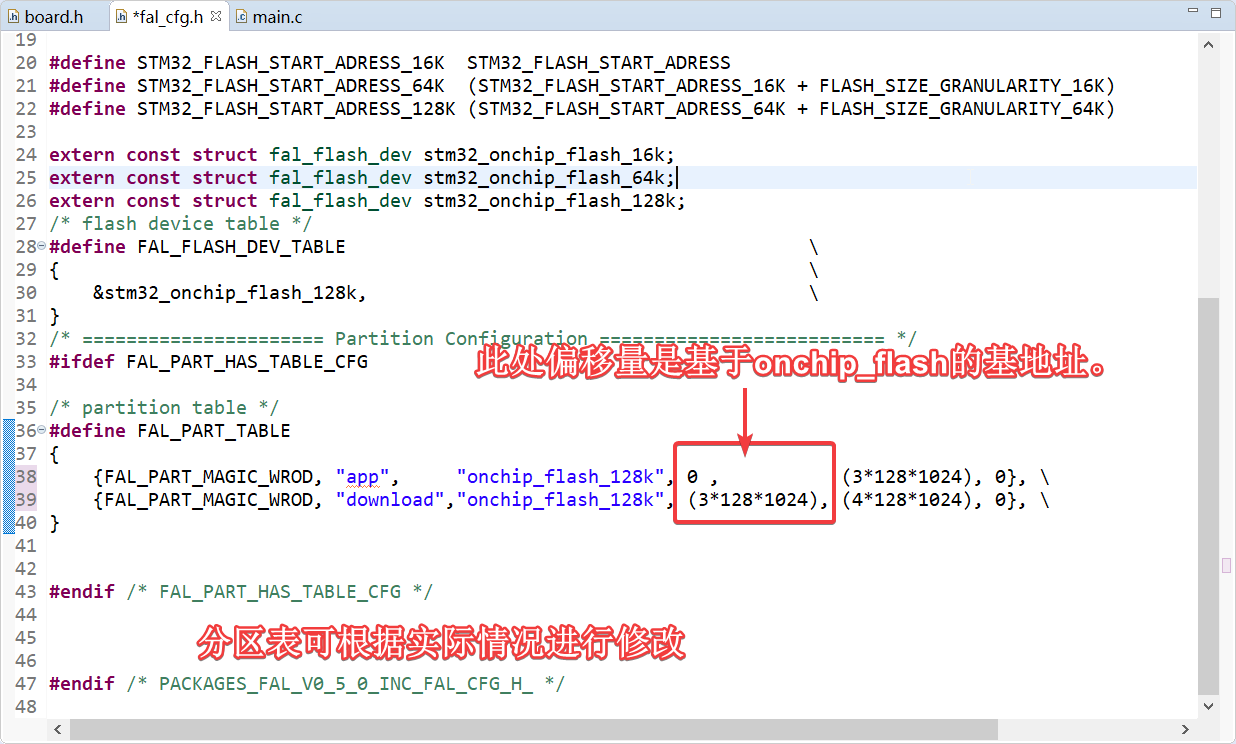Click the board.h header file icon
The height and width of the screenshot is (744, 1236).
(14, 16)
